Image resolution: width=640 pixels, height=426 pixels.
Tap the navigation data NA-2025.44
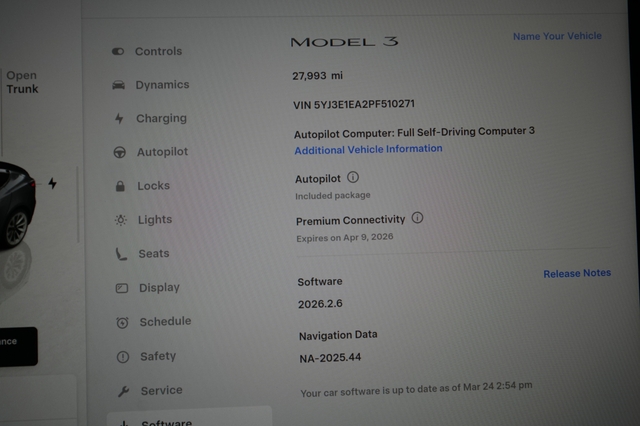330,358
